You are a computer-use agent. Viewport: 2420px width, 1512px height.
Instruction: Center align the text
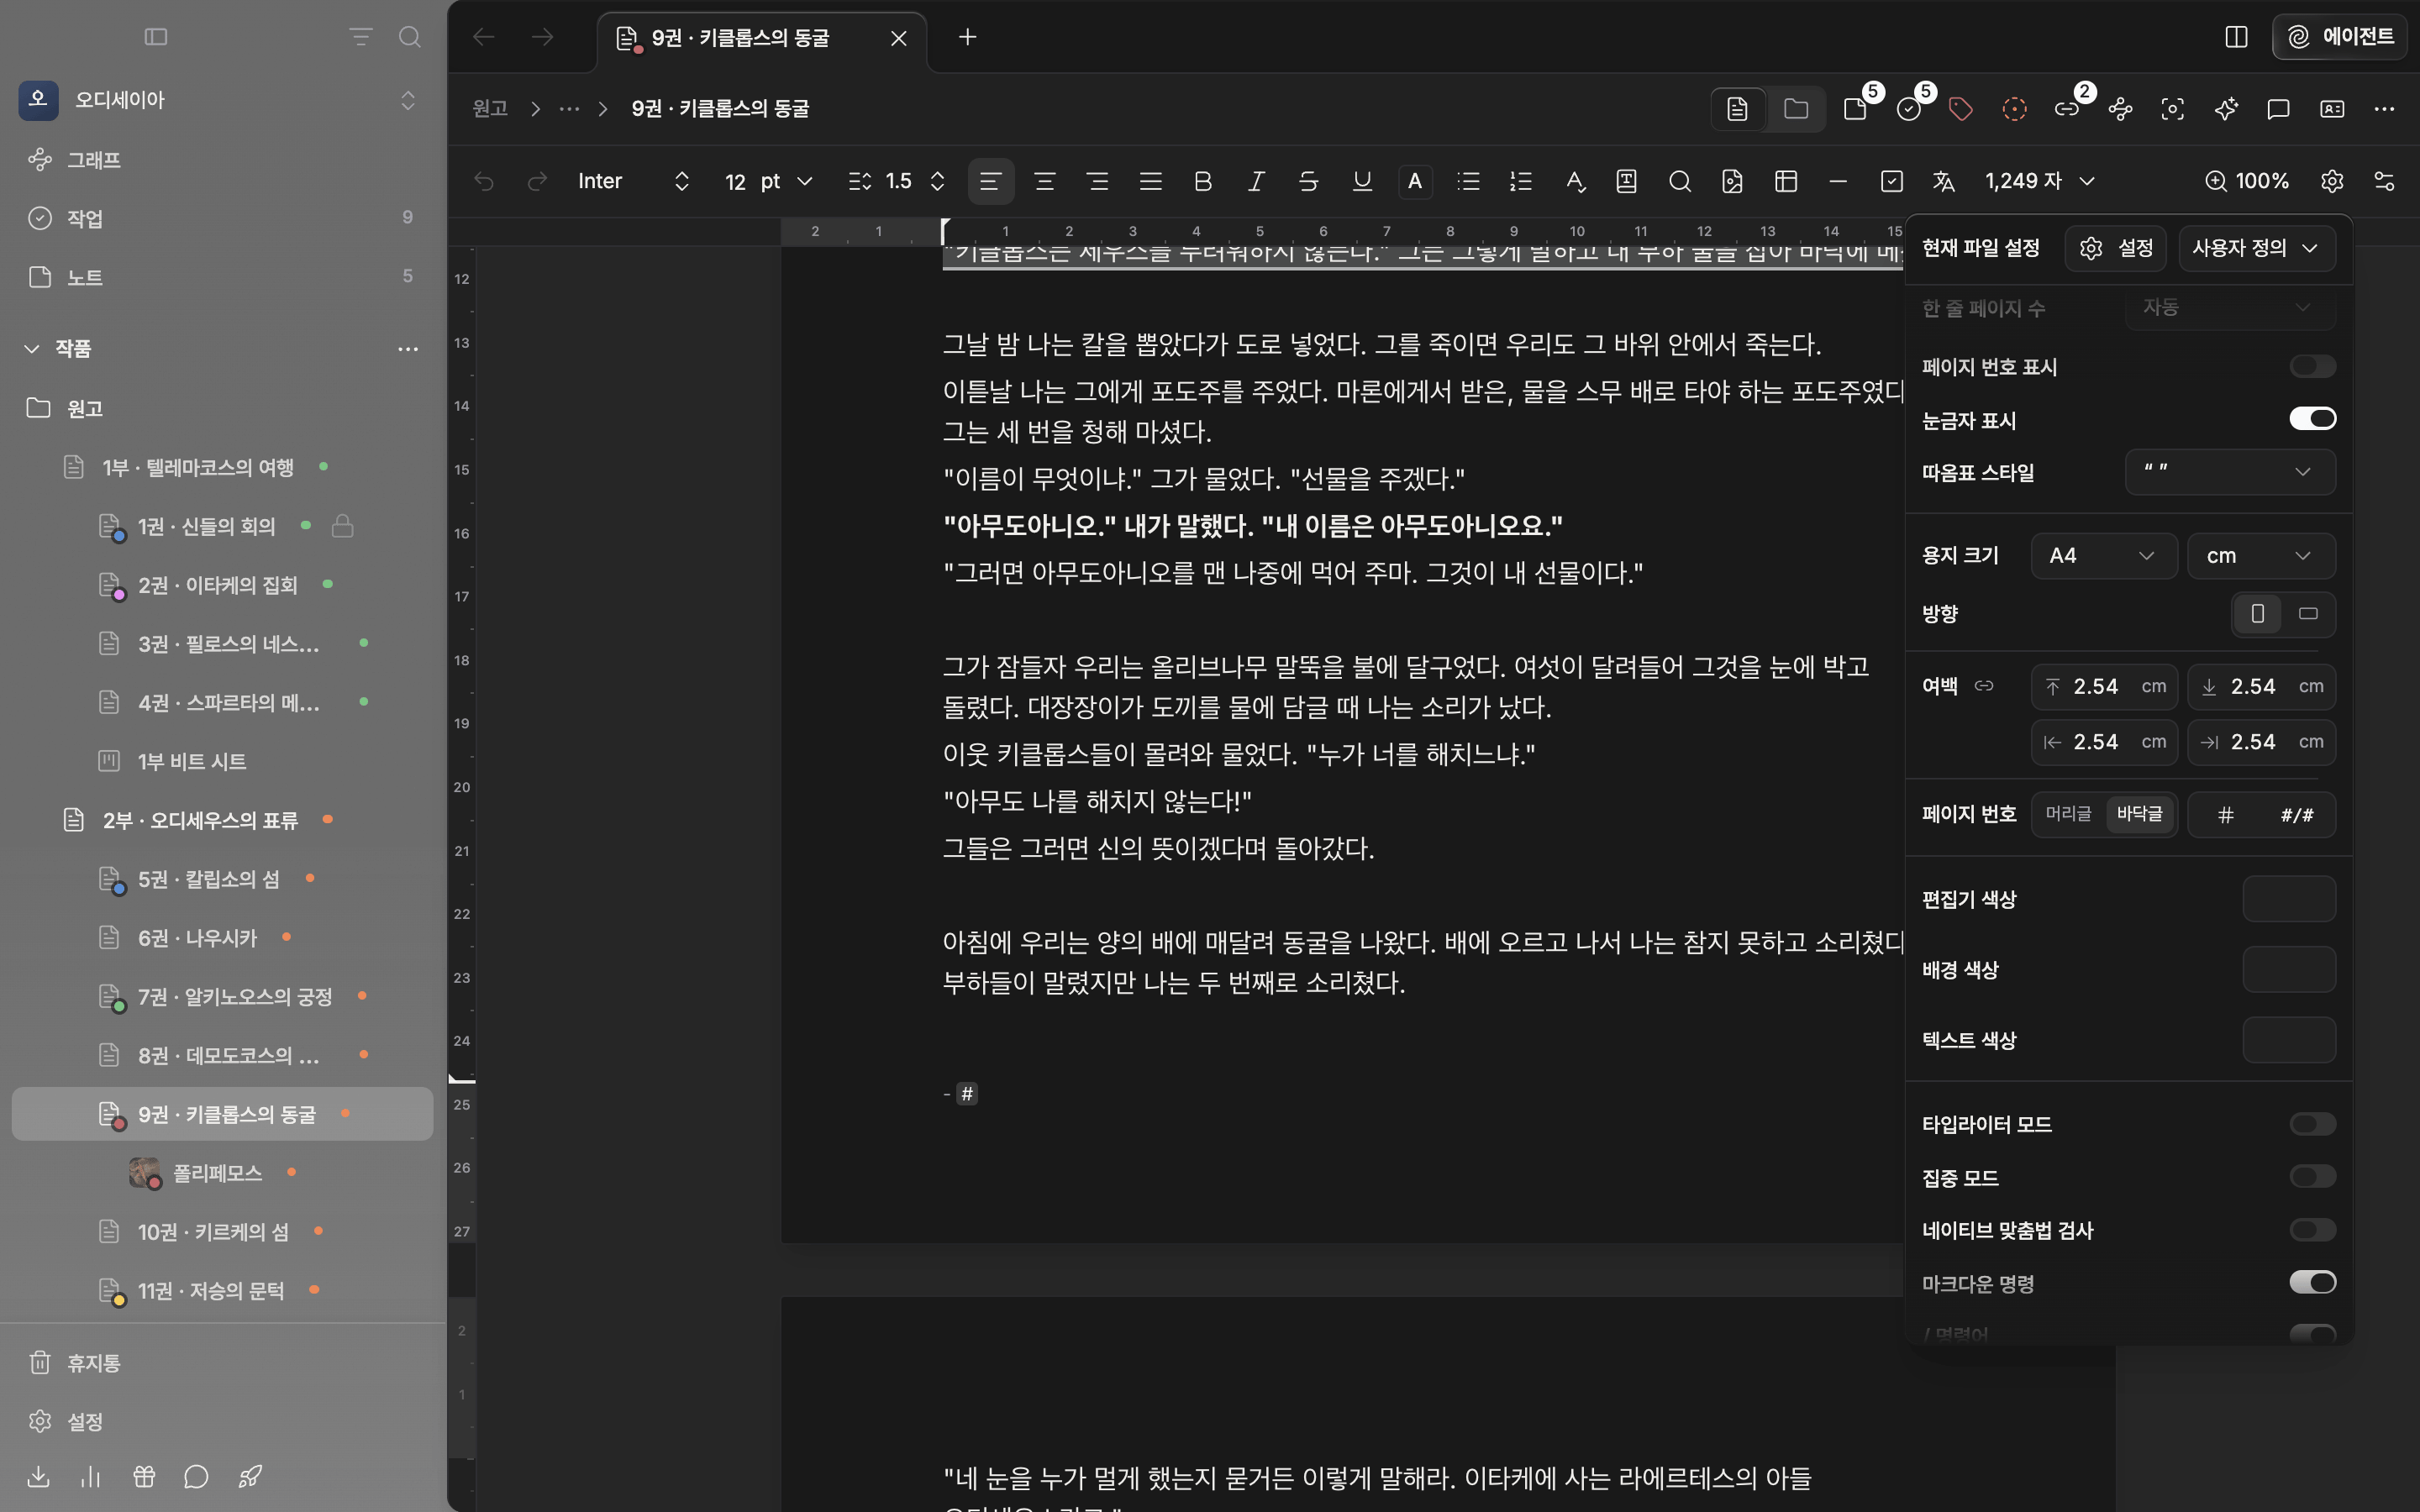1044,181
